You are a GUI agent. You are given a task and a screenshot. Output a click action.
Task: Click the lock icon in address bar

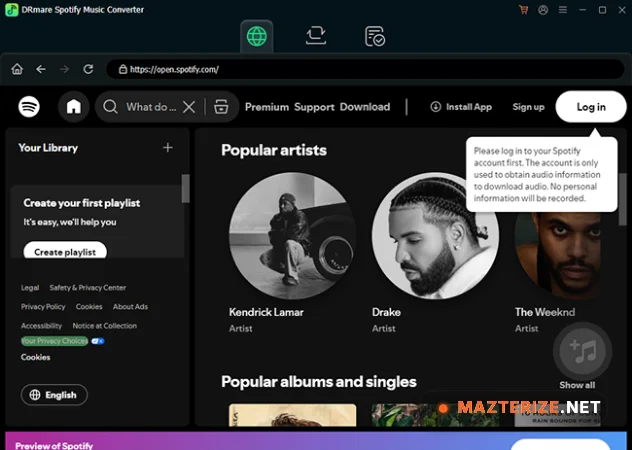(x=123, y=69)
